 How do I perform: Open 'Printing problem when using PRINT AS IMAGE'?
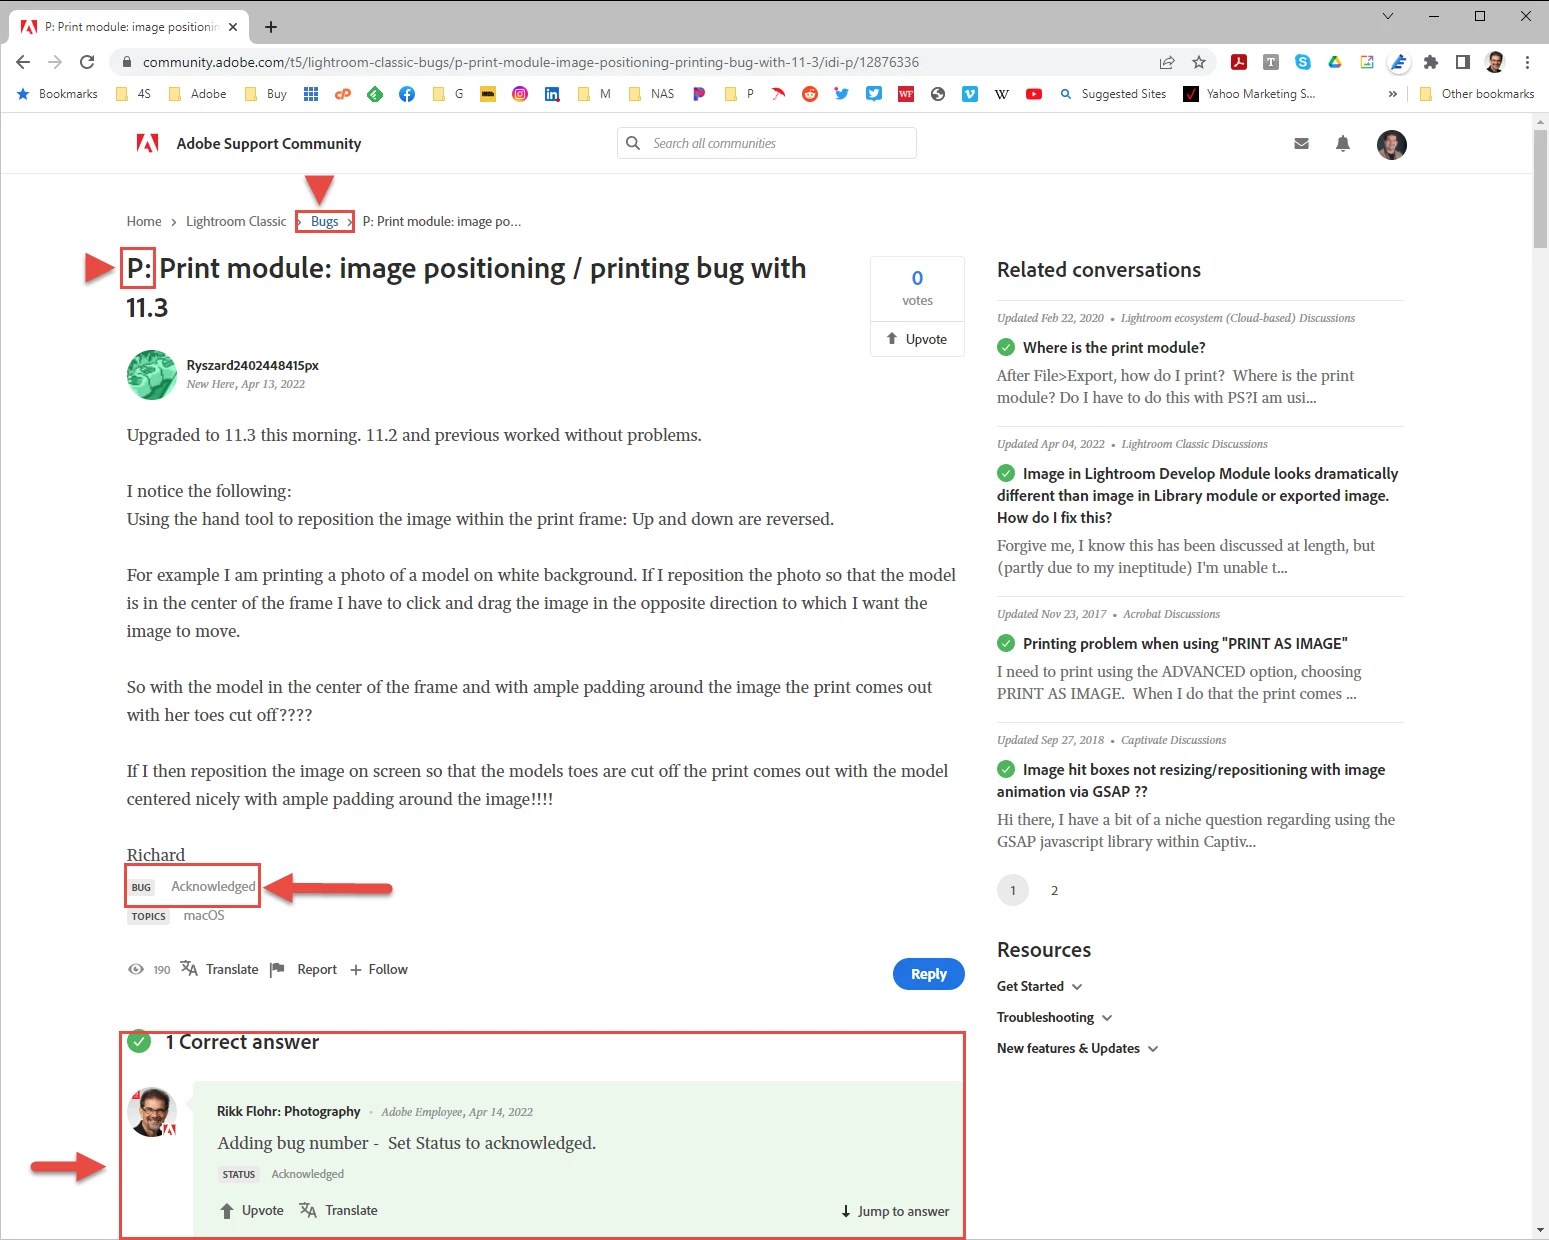pos(1185,643)
